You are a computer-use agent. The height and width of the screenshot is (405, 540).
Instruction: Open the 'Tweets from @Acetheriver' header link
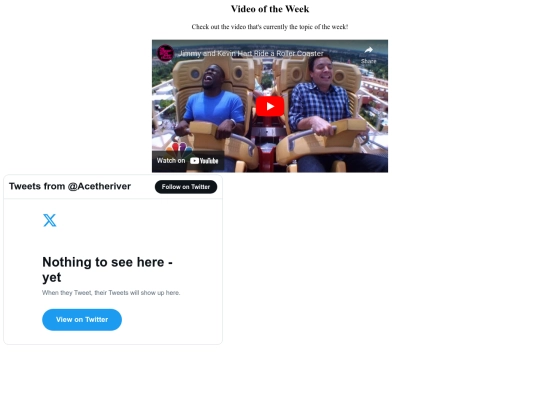[70, 186]
